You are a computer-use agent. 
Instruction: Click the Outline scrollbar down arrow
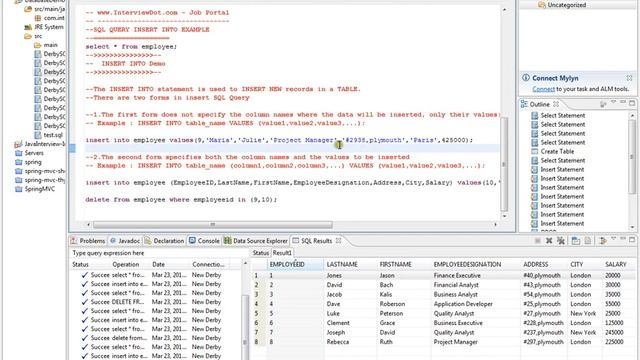point(632,227)
